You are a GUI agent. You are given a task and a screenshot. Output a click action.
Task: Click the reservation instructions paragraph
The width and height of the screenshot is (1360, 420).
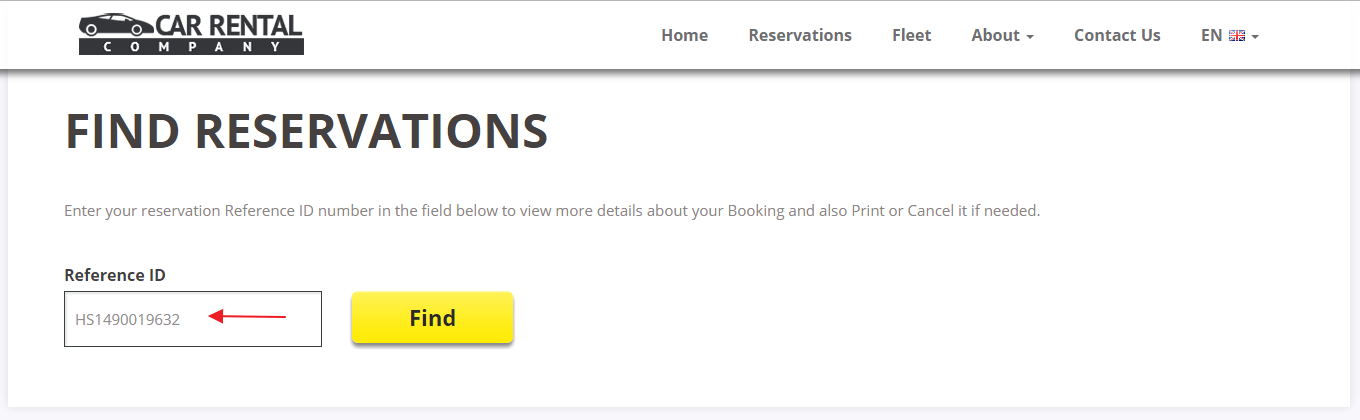pos(552,211)
